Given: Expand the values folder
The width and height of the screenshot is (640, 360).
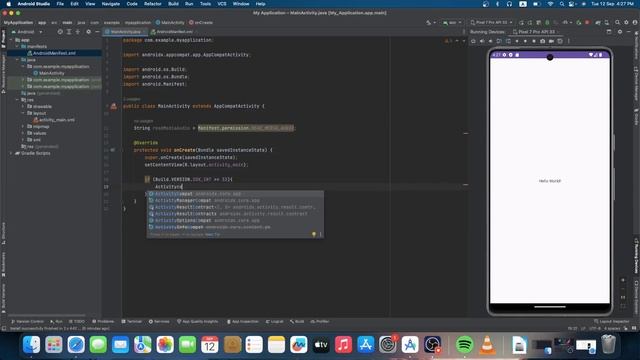Looking at the screenshot, I should (x=23, y=133).
